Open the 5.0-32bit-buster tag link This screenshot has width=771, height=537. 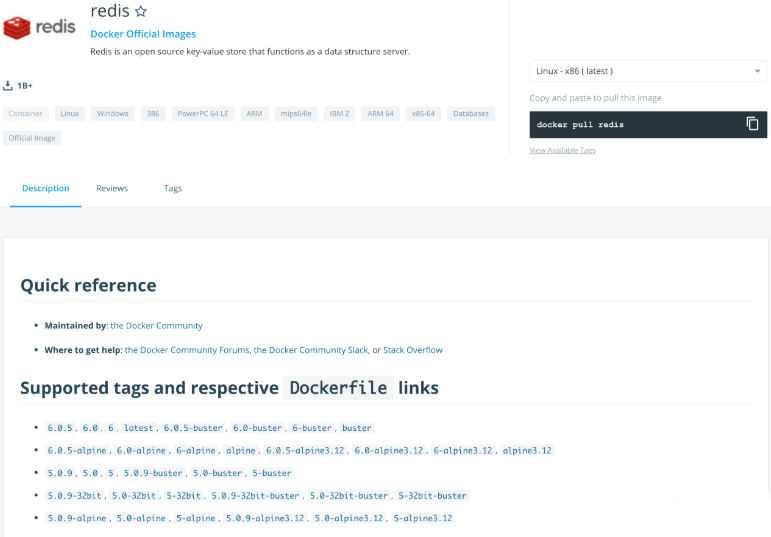tap(349, 496)
